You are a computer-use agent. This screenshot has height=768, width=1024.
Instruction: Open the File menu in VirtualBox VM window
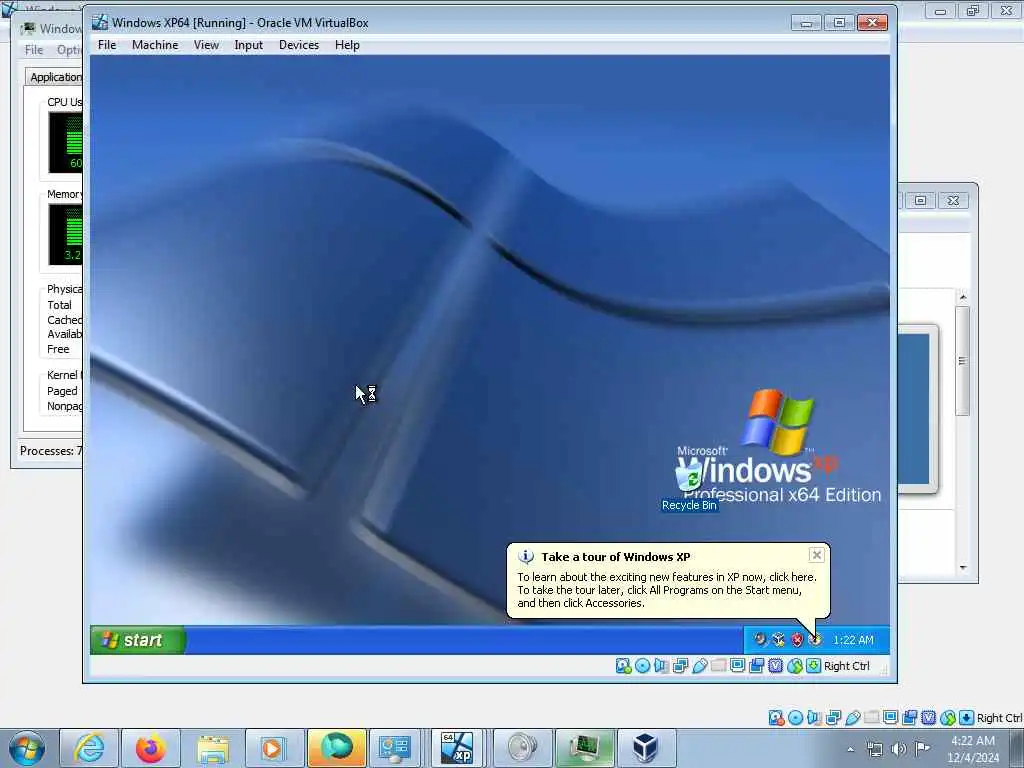click(107, 45)
